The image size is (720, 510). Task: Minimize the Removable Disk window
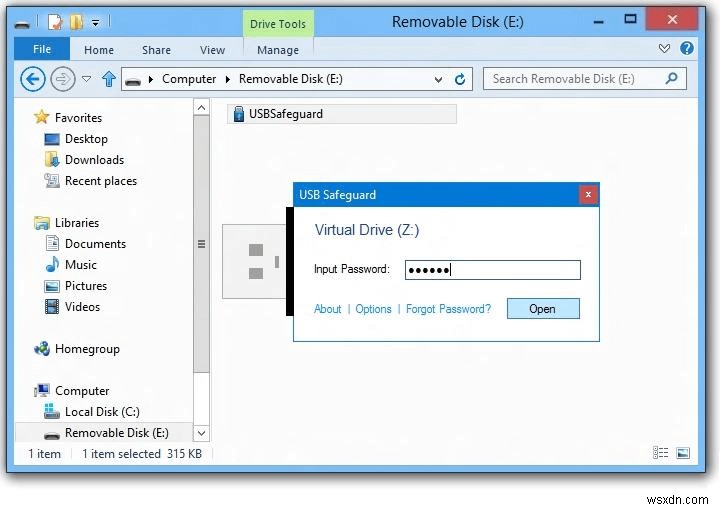click(598, 21)
